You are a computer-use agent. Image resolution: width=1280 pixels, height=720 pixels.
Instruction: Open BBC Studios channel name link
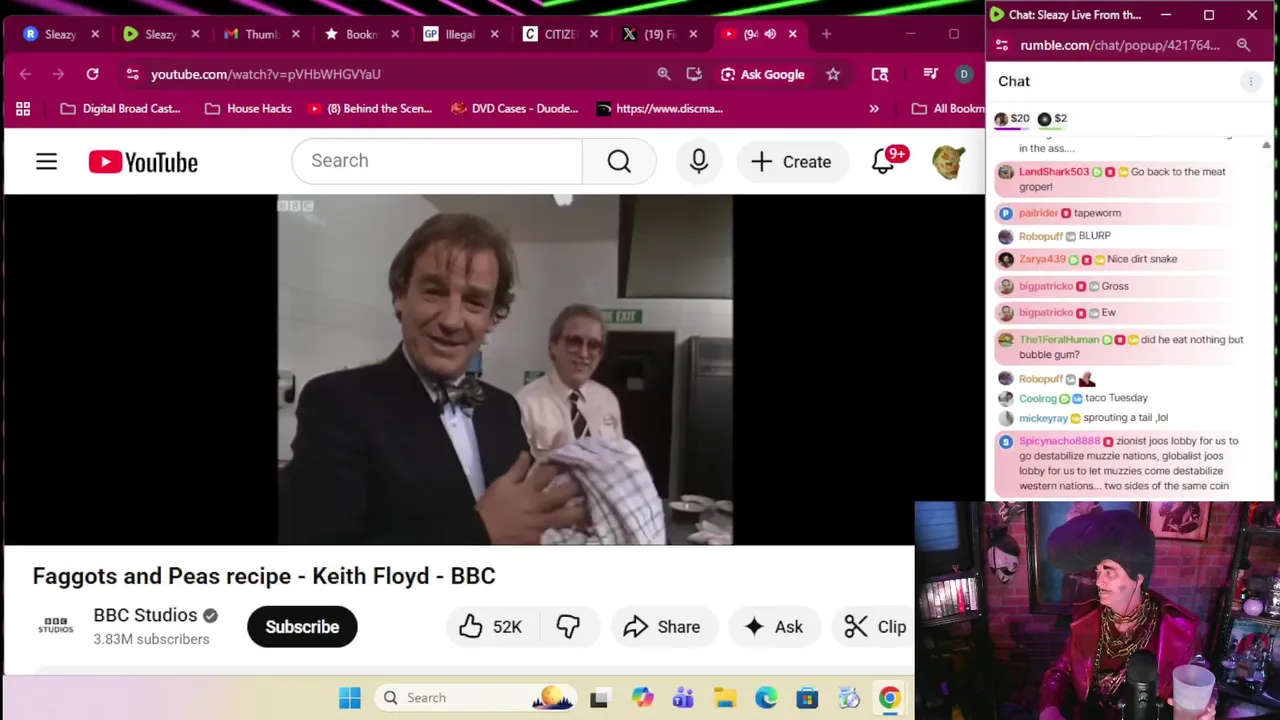click(x=145, y=615)
